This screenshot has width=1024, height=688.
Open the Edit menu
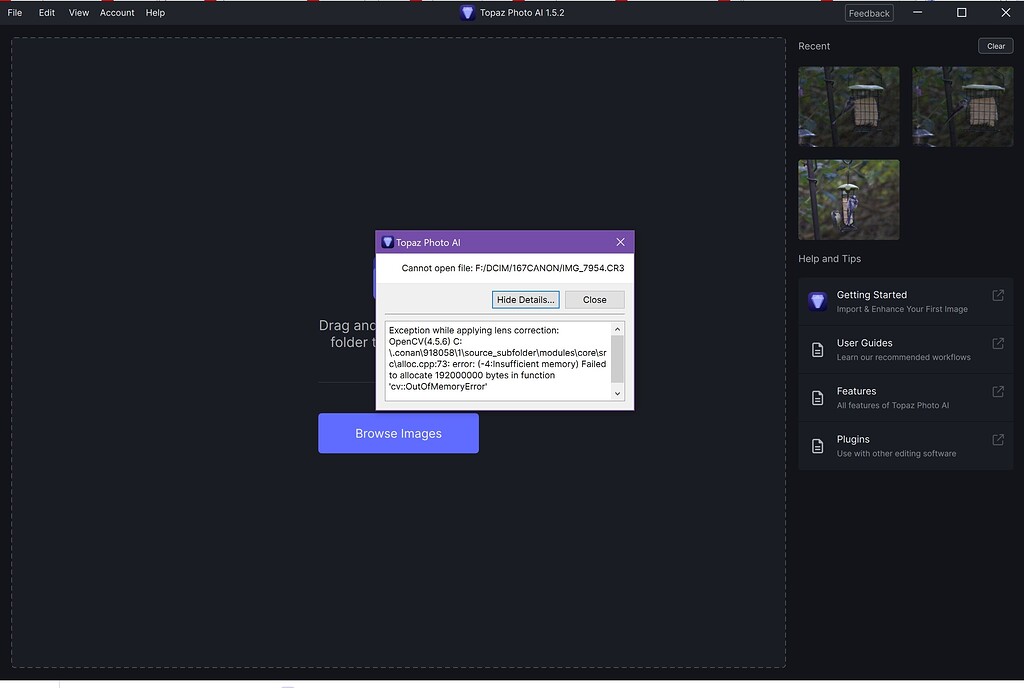(x=46, y=12)
